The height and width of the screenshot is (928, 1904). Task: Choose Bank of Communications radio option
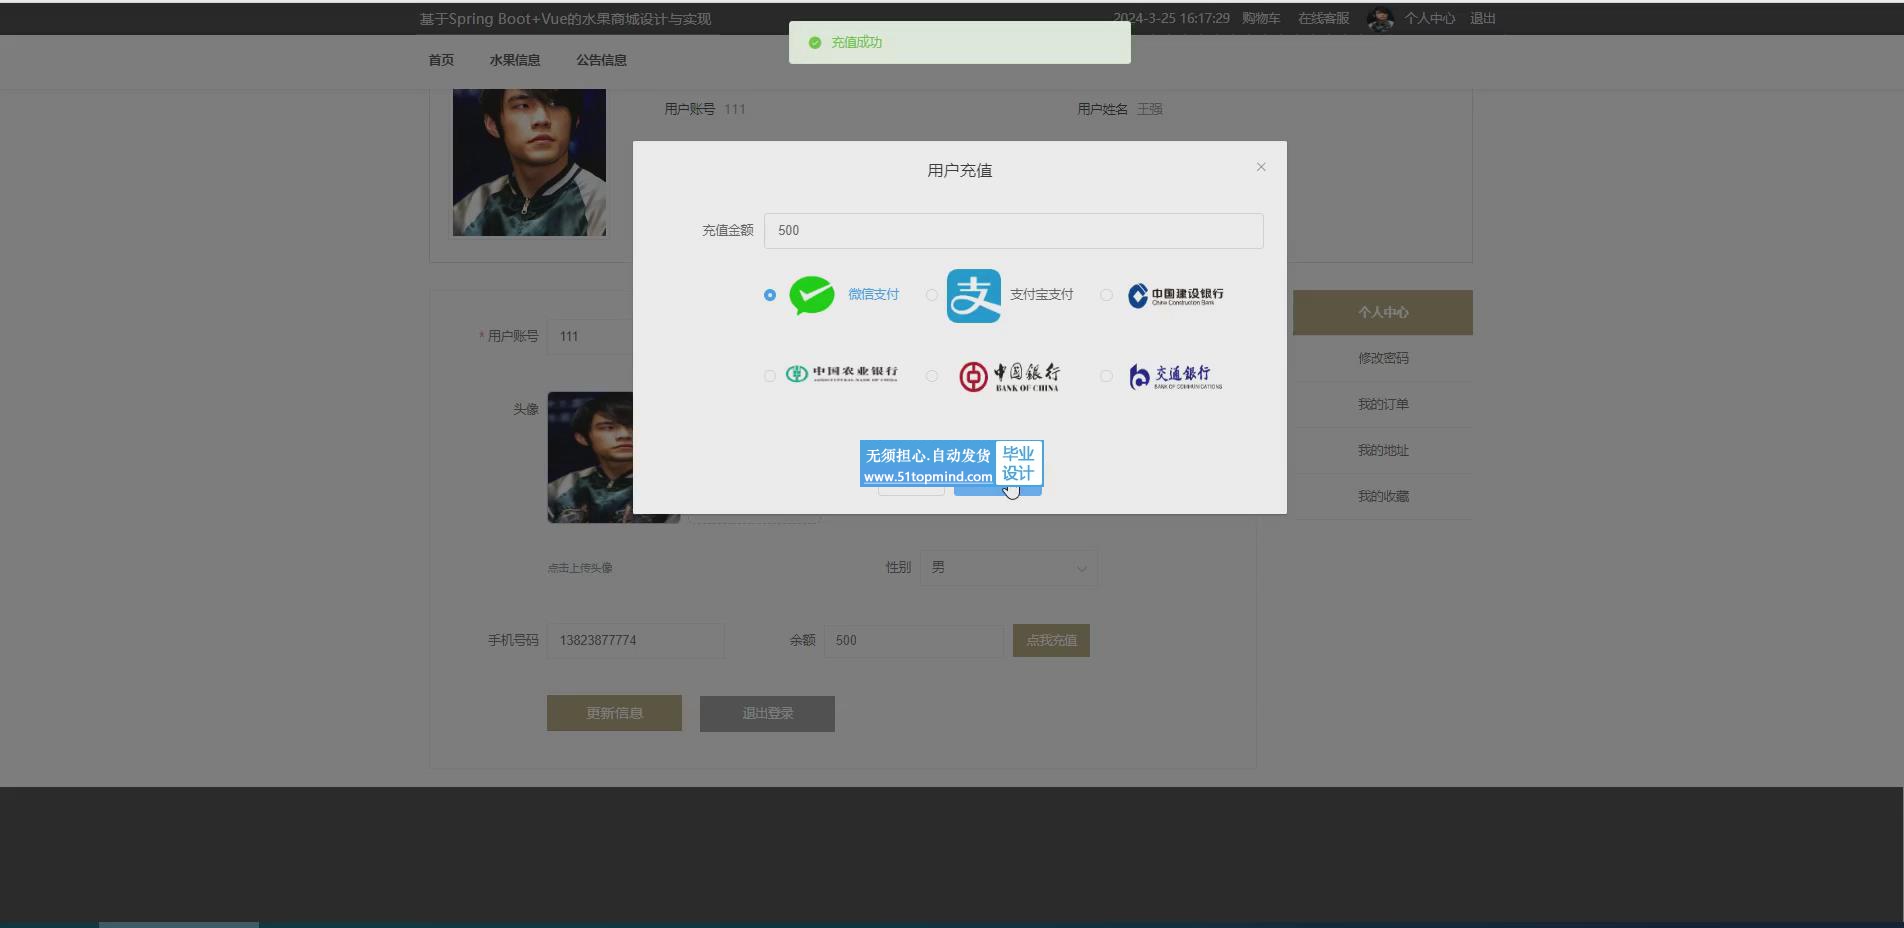tap(1106, 376)
